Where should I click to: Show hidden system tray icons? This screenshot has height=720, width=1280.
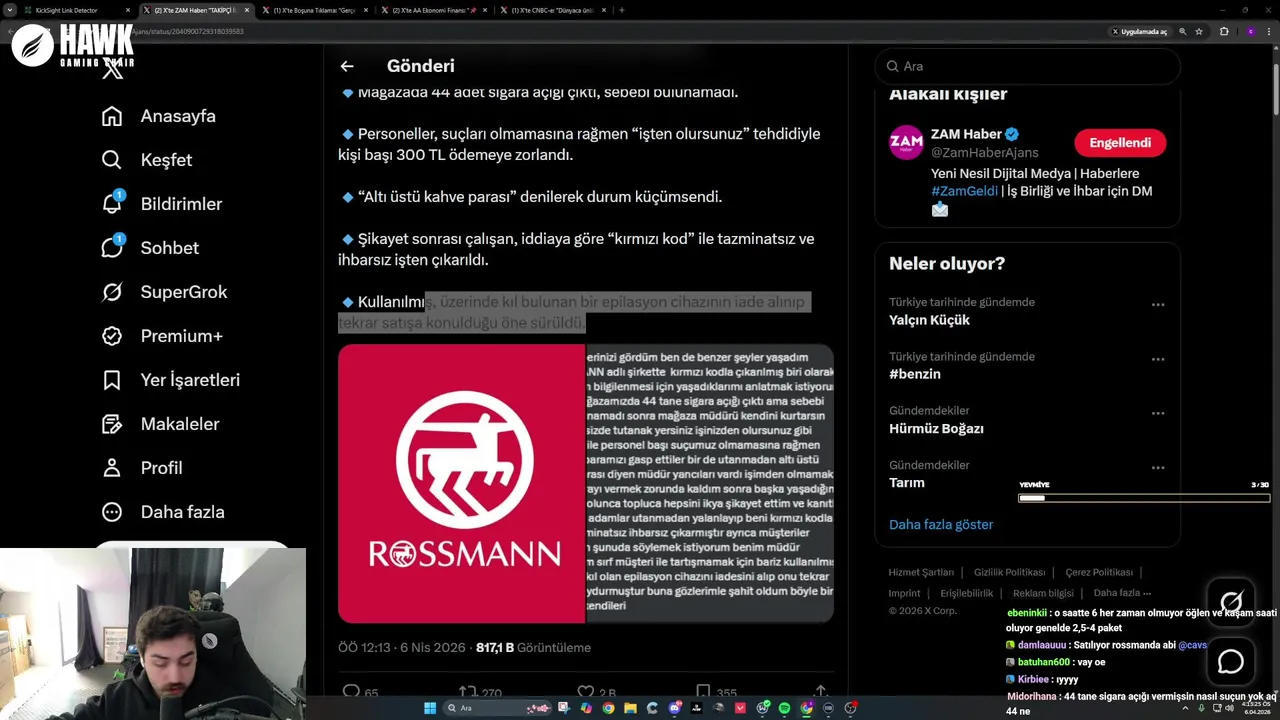point(1185,708)
